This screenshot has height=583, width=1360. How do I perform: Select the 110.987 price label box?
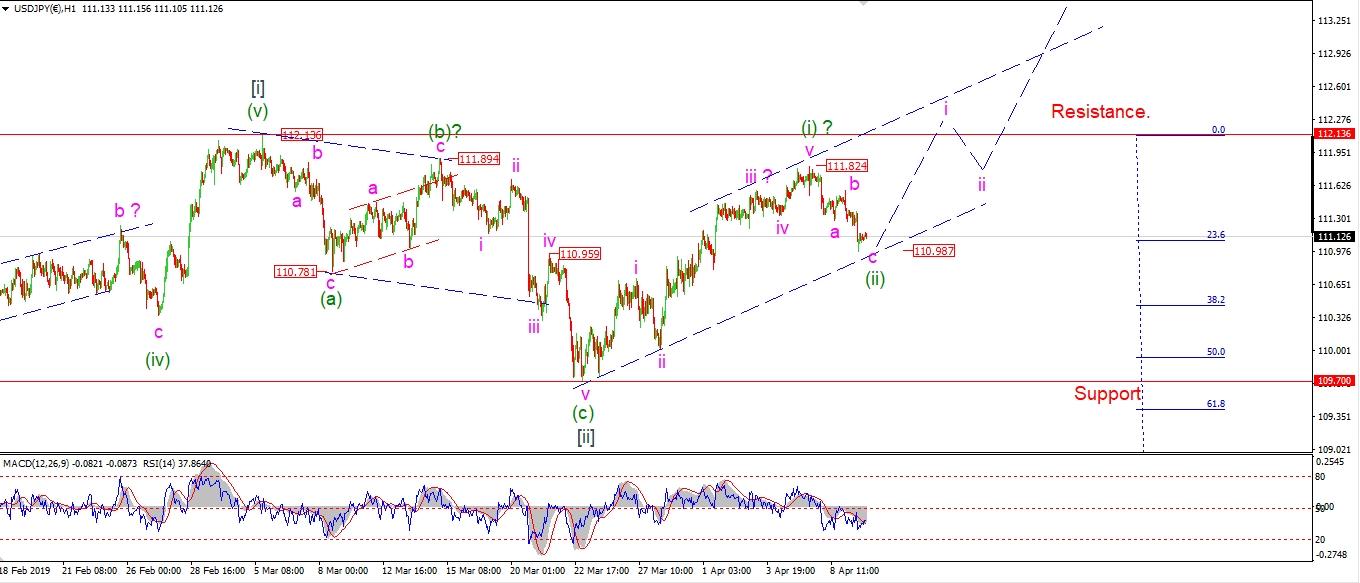[933, 251]
